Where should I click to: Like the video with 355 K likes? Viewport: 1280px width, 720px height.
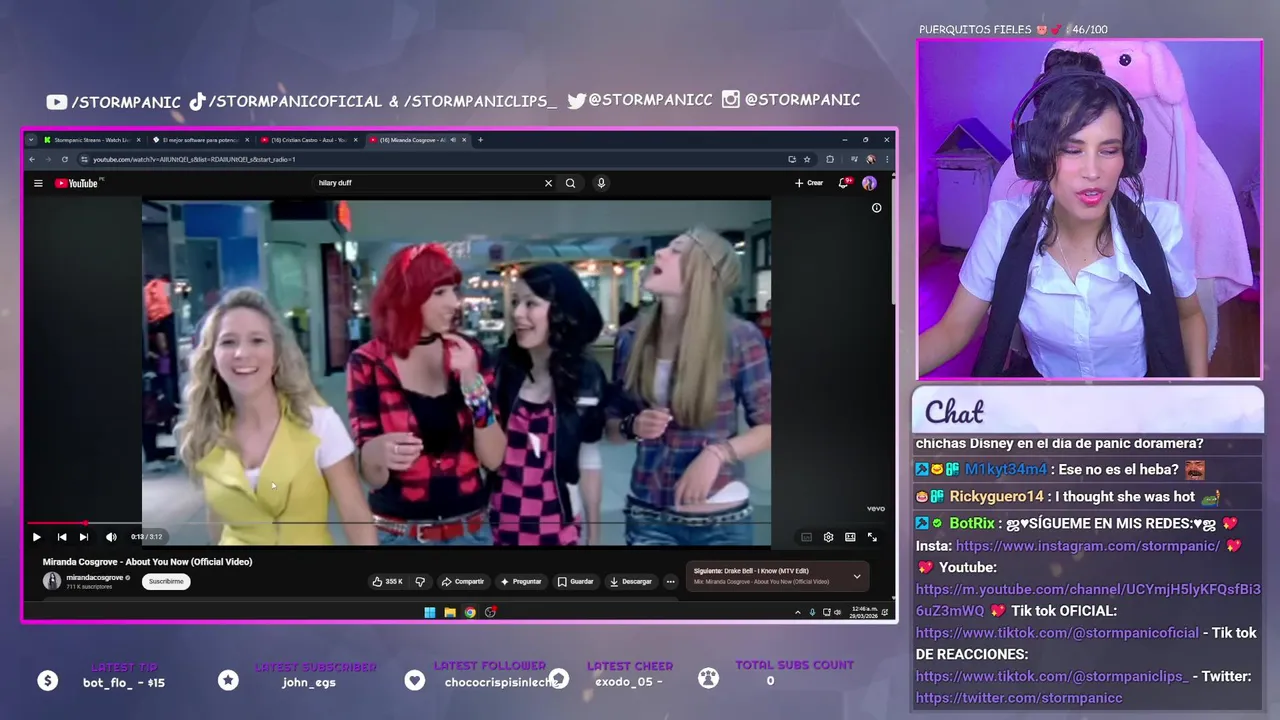click(x=387, y=581)
